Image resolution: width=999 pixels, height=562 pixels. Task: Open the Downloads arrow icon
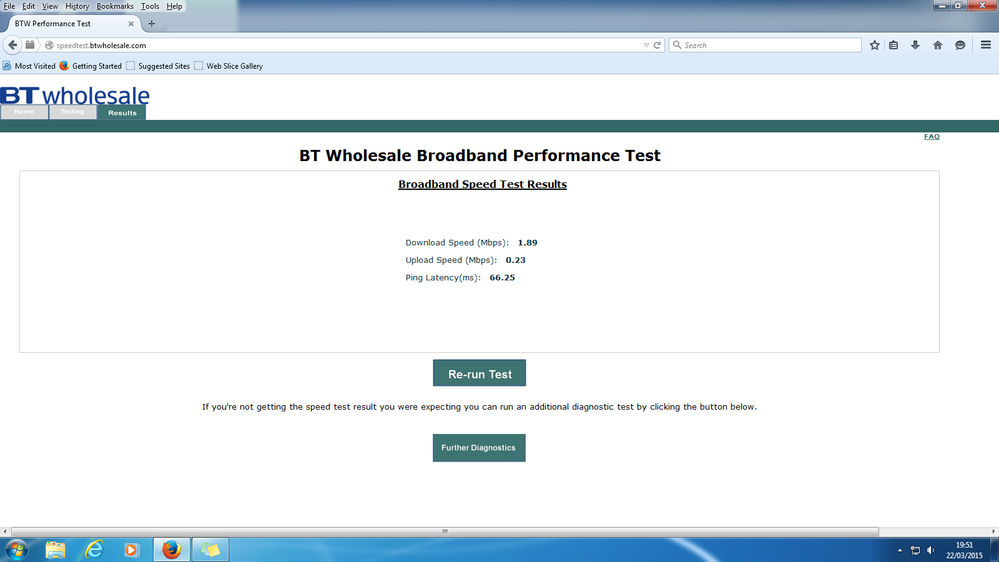(916, 45)
